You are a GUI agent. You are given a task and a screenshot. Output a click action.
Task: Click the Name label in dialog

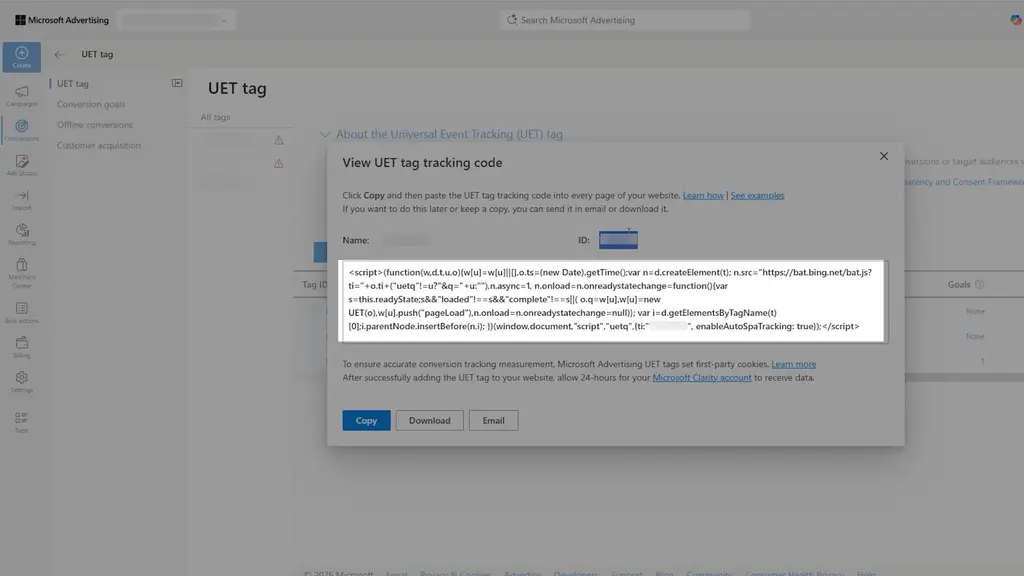(356, 240)
